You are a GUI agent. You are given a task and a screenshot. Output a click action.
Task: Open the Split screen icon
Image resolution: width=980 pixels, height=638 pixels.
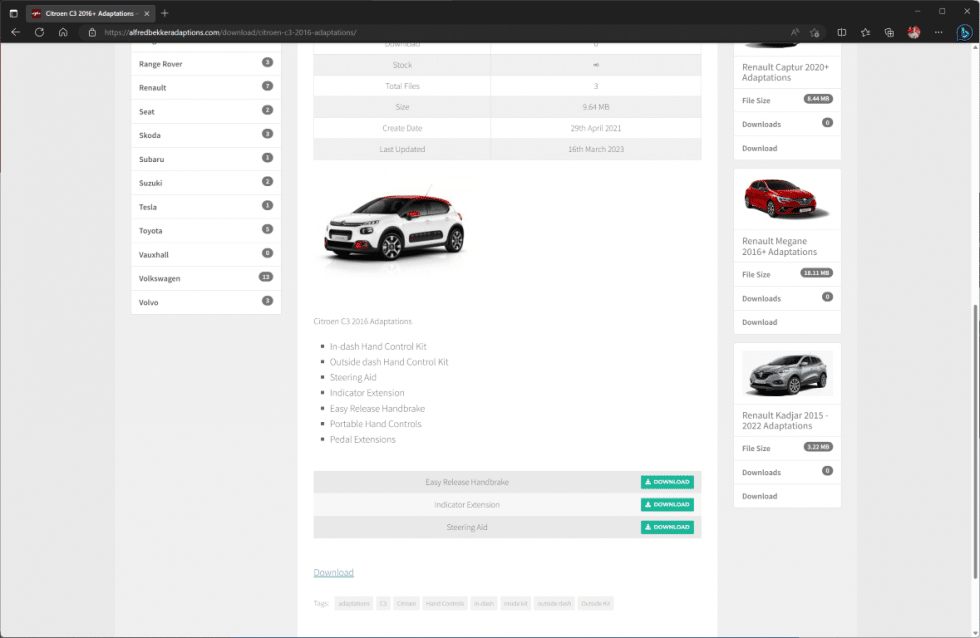pos(842,32)
